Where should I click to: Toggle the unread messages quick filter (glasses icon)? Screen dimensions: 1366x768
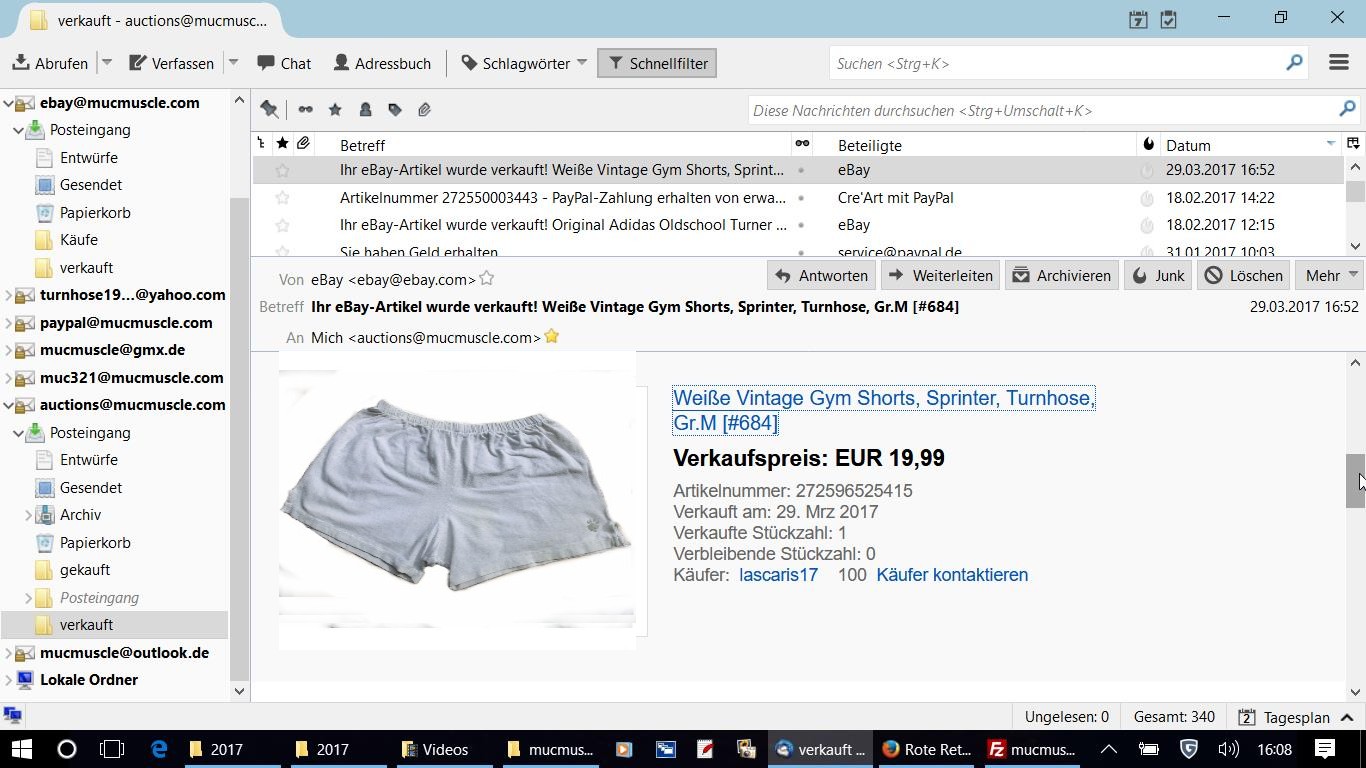coord(305,110)
